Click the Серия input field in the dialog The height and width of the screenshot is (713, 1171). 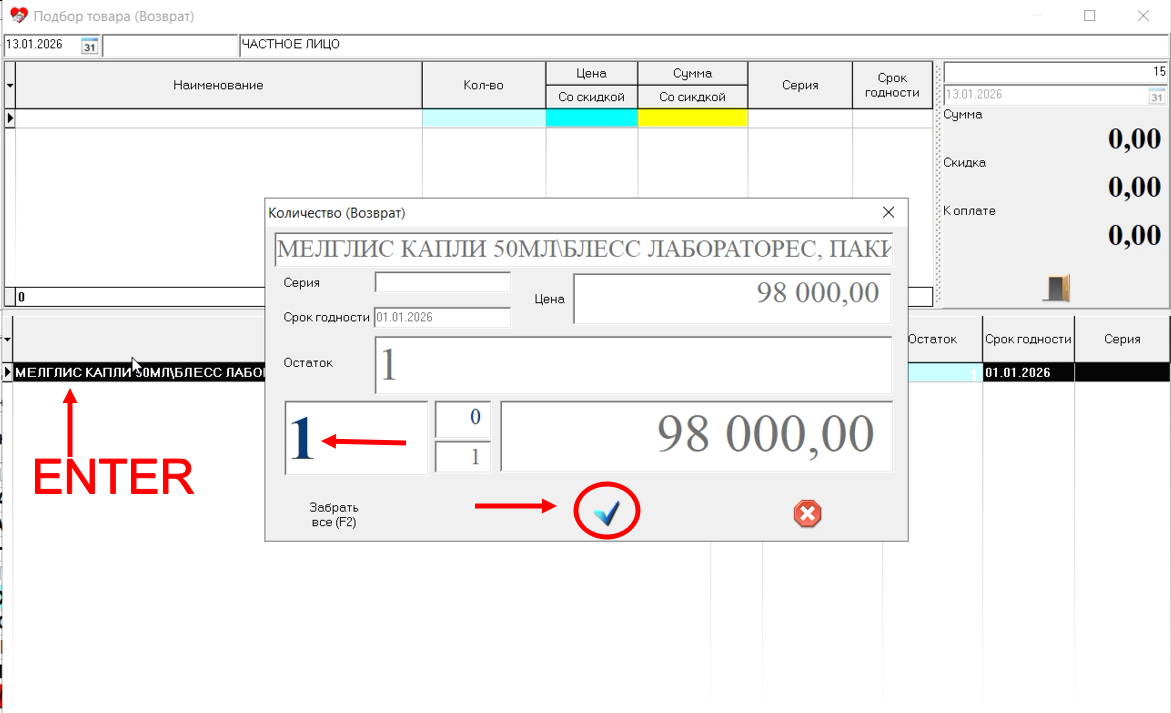coord(443,282)
